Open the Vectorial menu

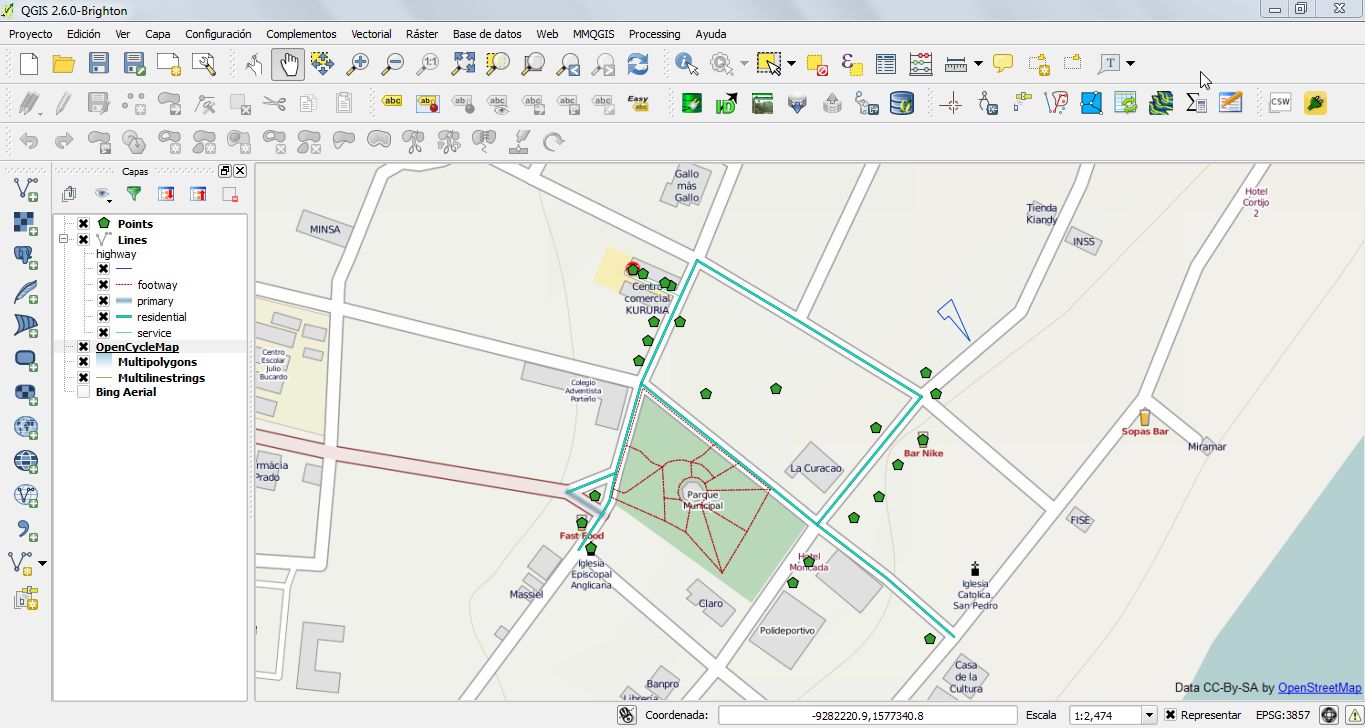tap(371, 34)
